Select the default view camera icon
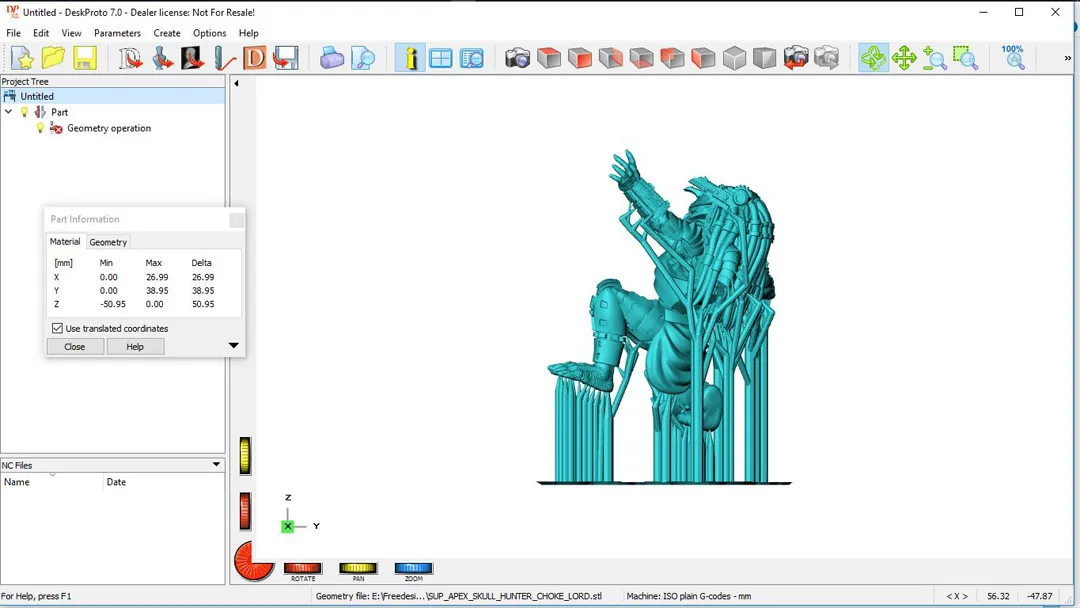This screenshot has height=608, width=1080. pos(517,58)
